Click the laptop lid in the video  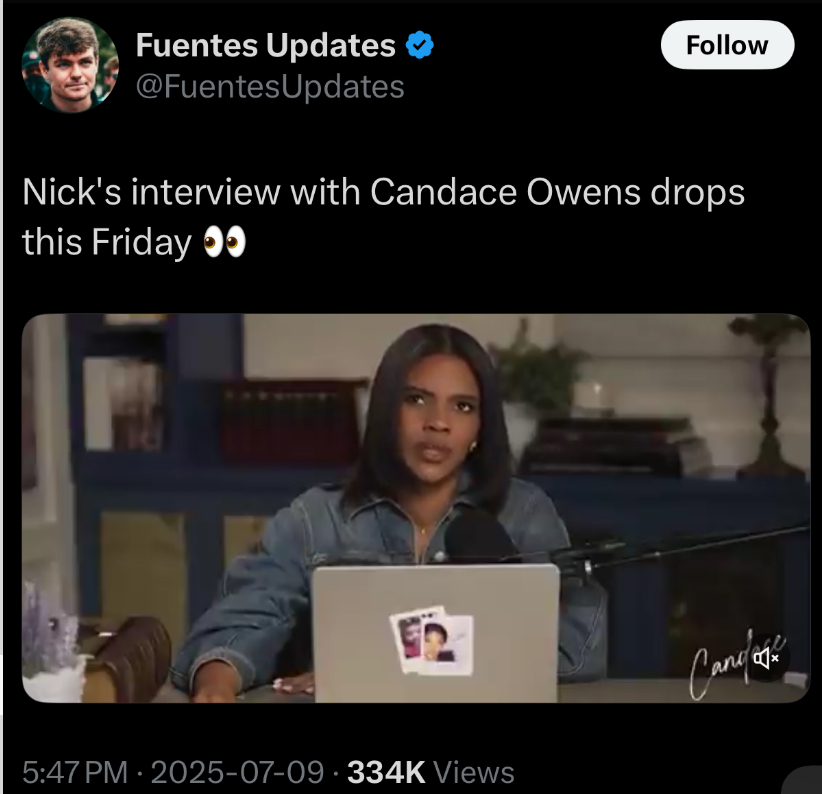pos(436,633)
